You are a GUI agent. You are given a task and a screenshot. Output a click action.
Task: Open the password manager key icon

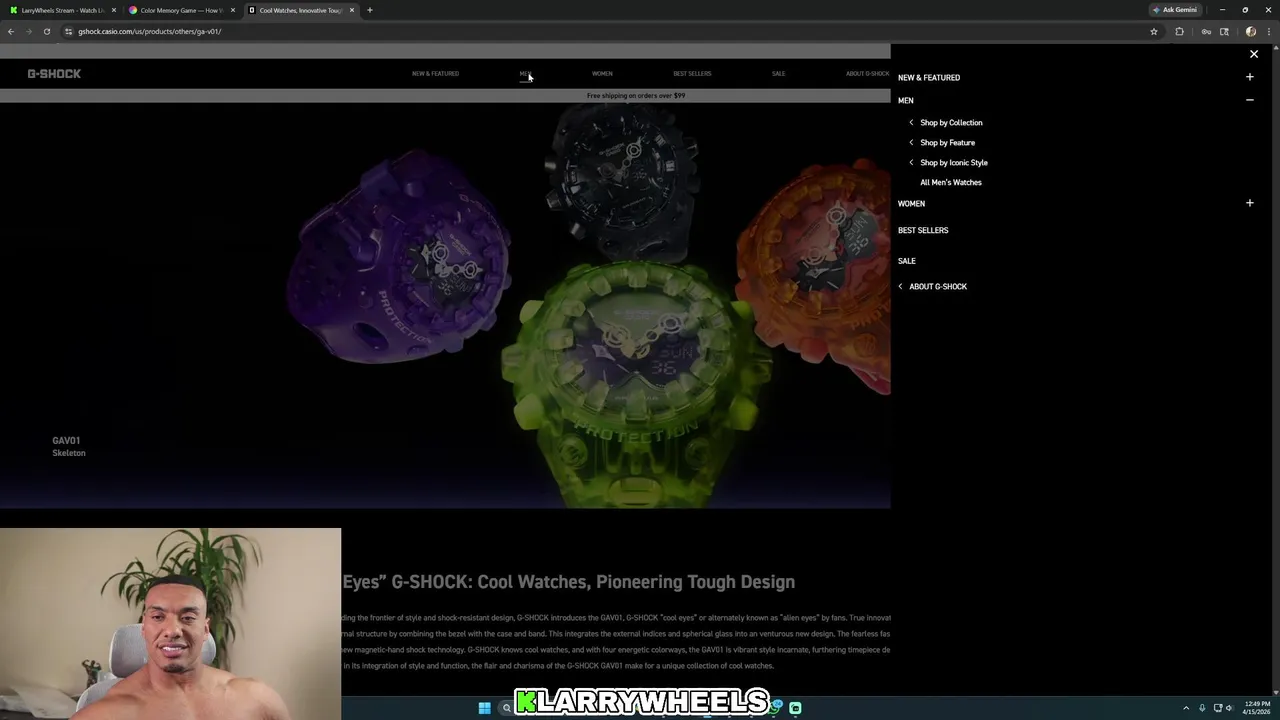pyautogui.click(x=1206, y=31)
